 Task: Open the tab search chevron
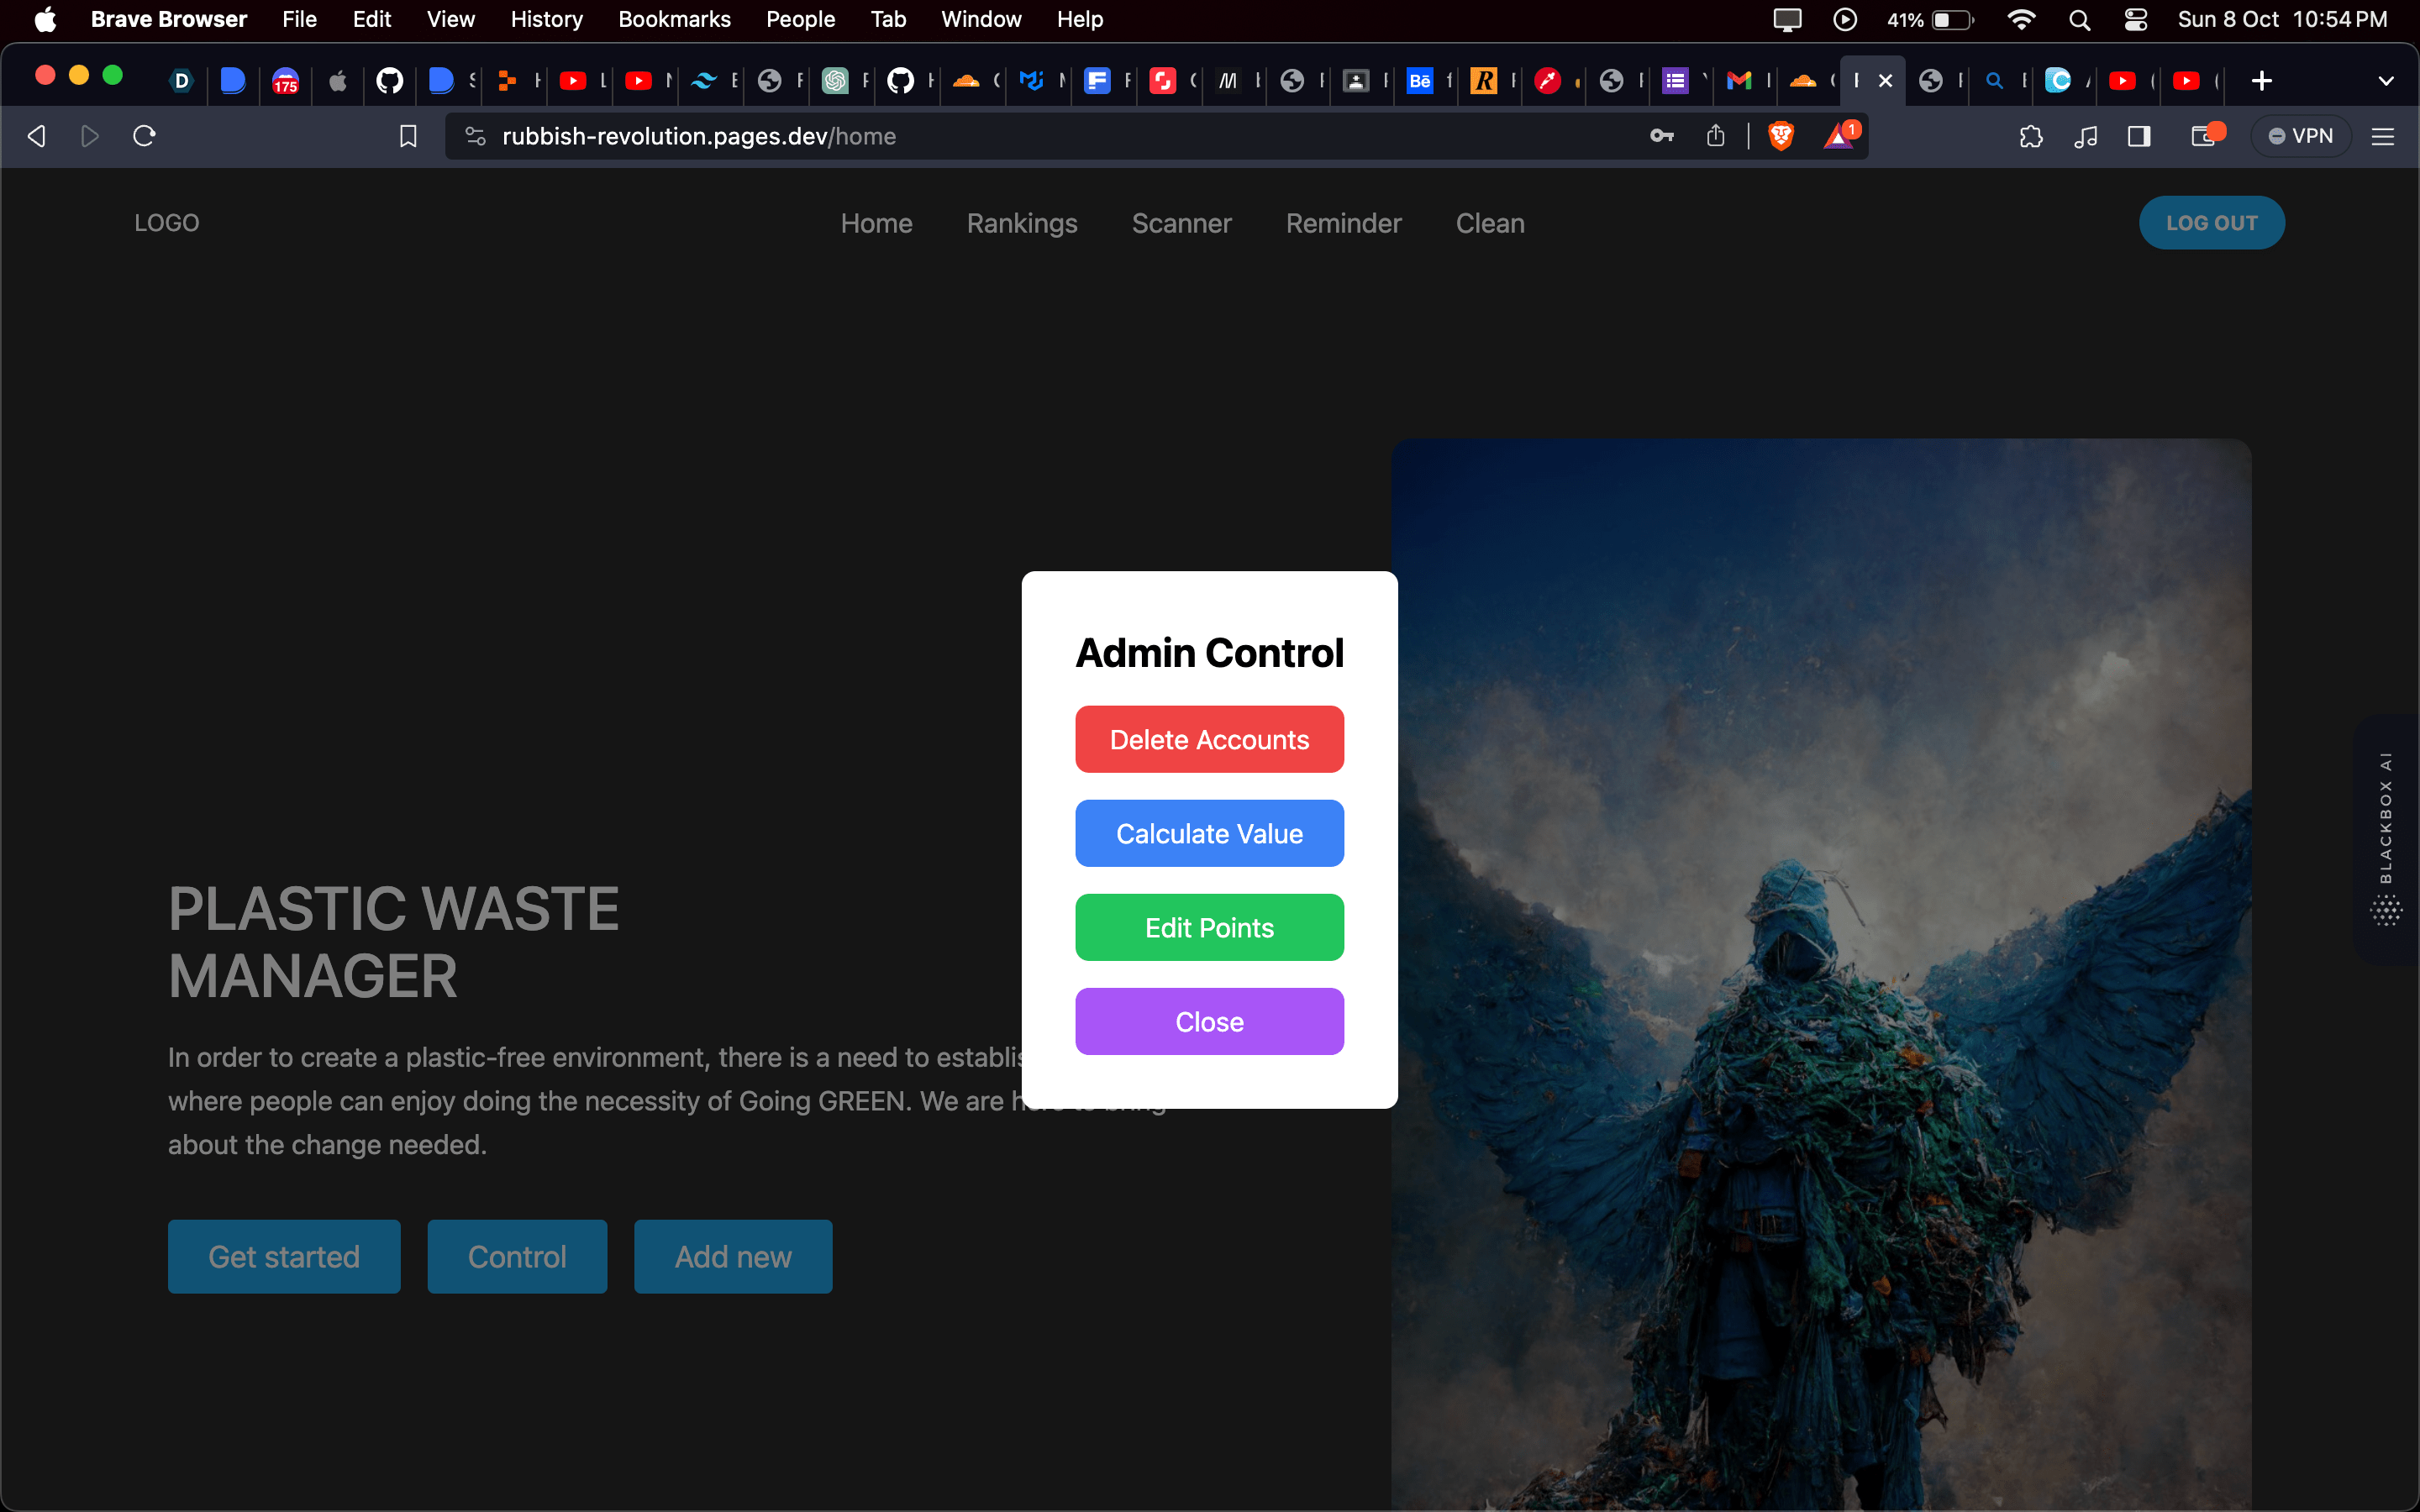(2388, 81)
